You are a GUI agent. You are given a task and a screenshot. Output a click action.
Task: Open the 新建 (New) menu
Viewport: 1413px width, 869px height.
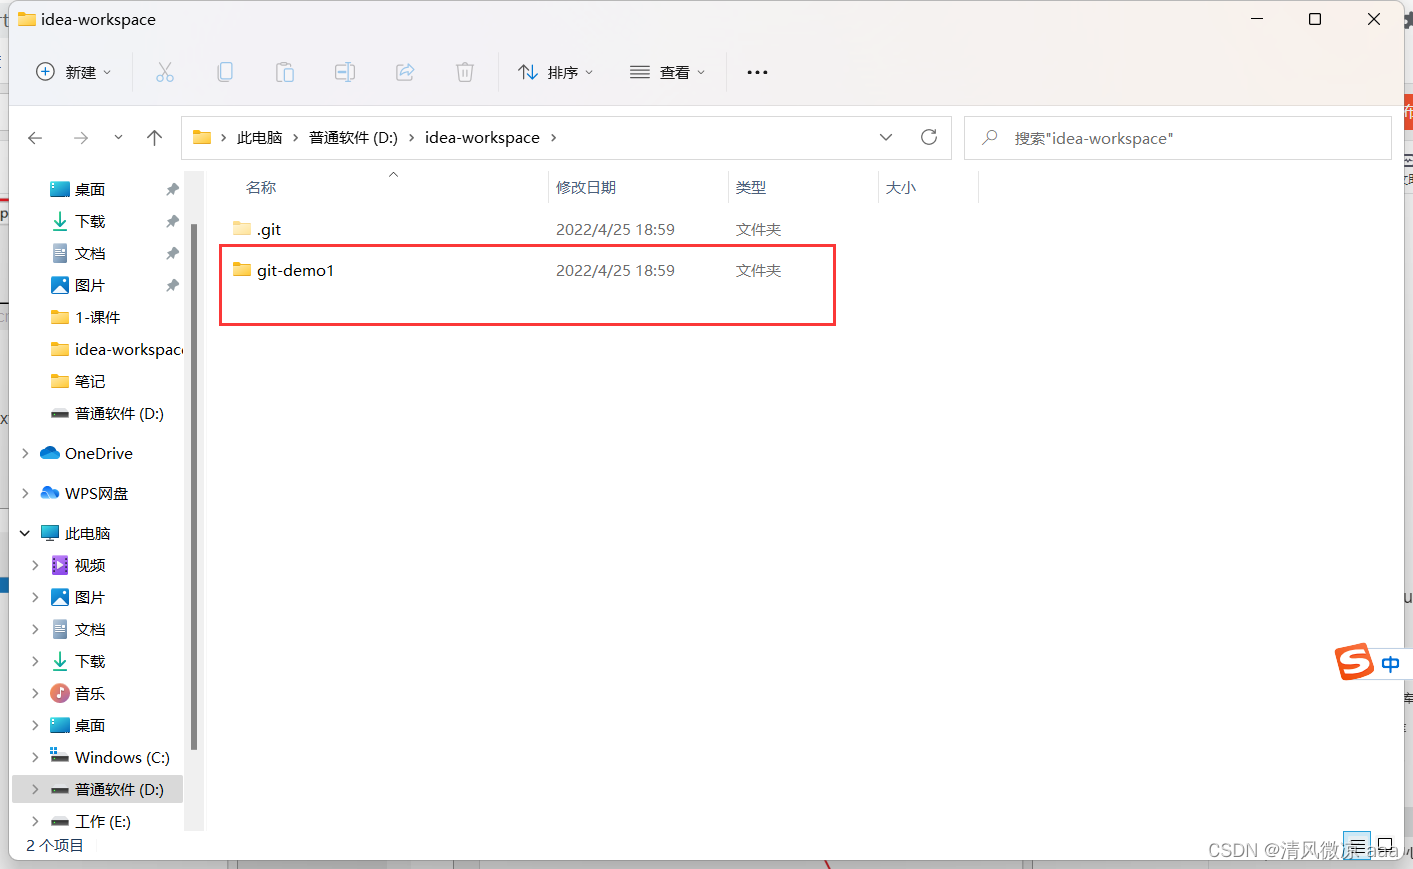coord(73,72)
